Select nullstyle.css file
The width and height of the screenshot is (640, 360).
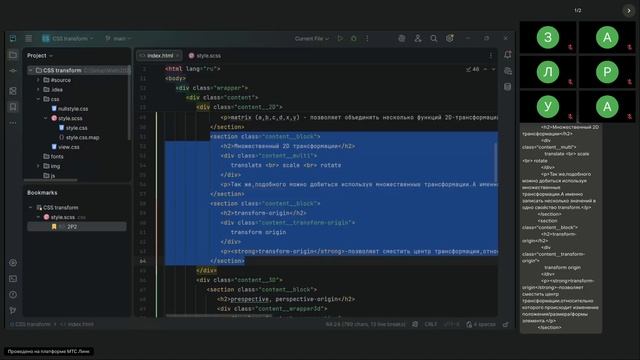tap(69, 109)
